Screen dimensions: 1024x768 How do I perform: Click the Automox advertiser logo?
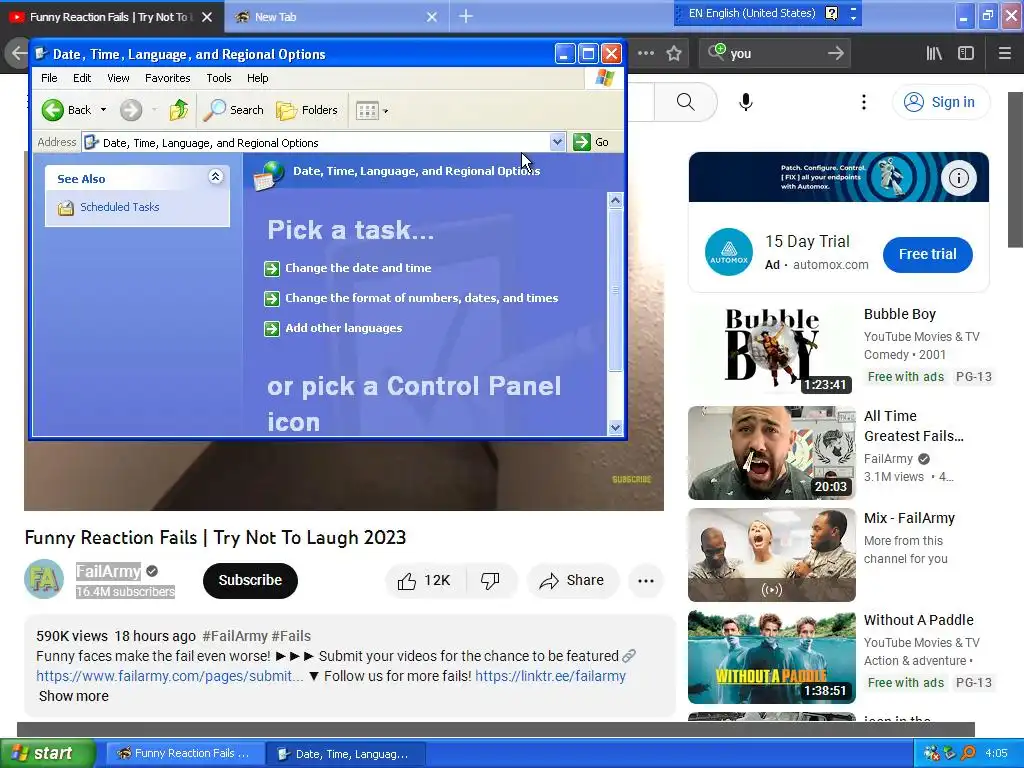pos(729,251)
